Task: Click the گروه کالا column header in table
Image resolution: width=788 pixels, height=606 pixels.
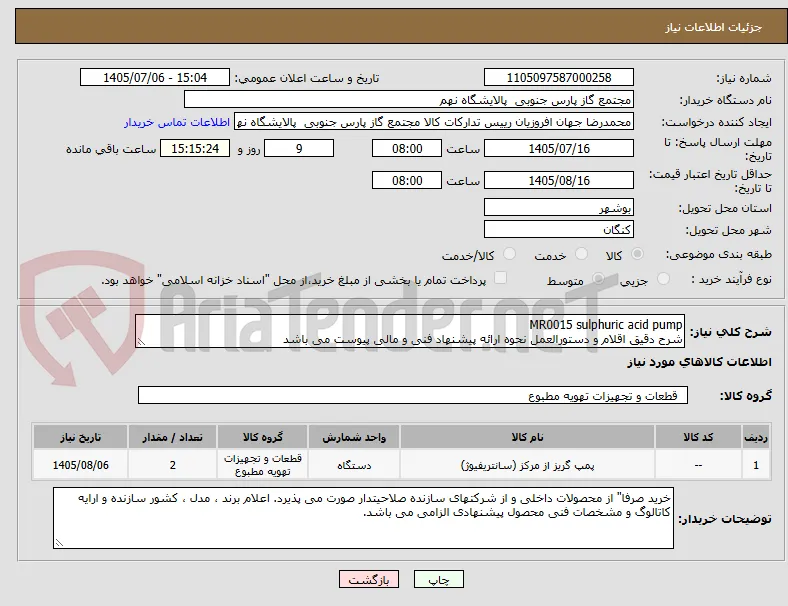Action: click(262, 437)
